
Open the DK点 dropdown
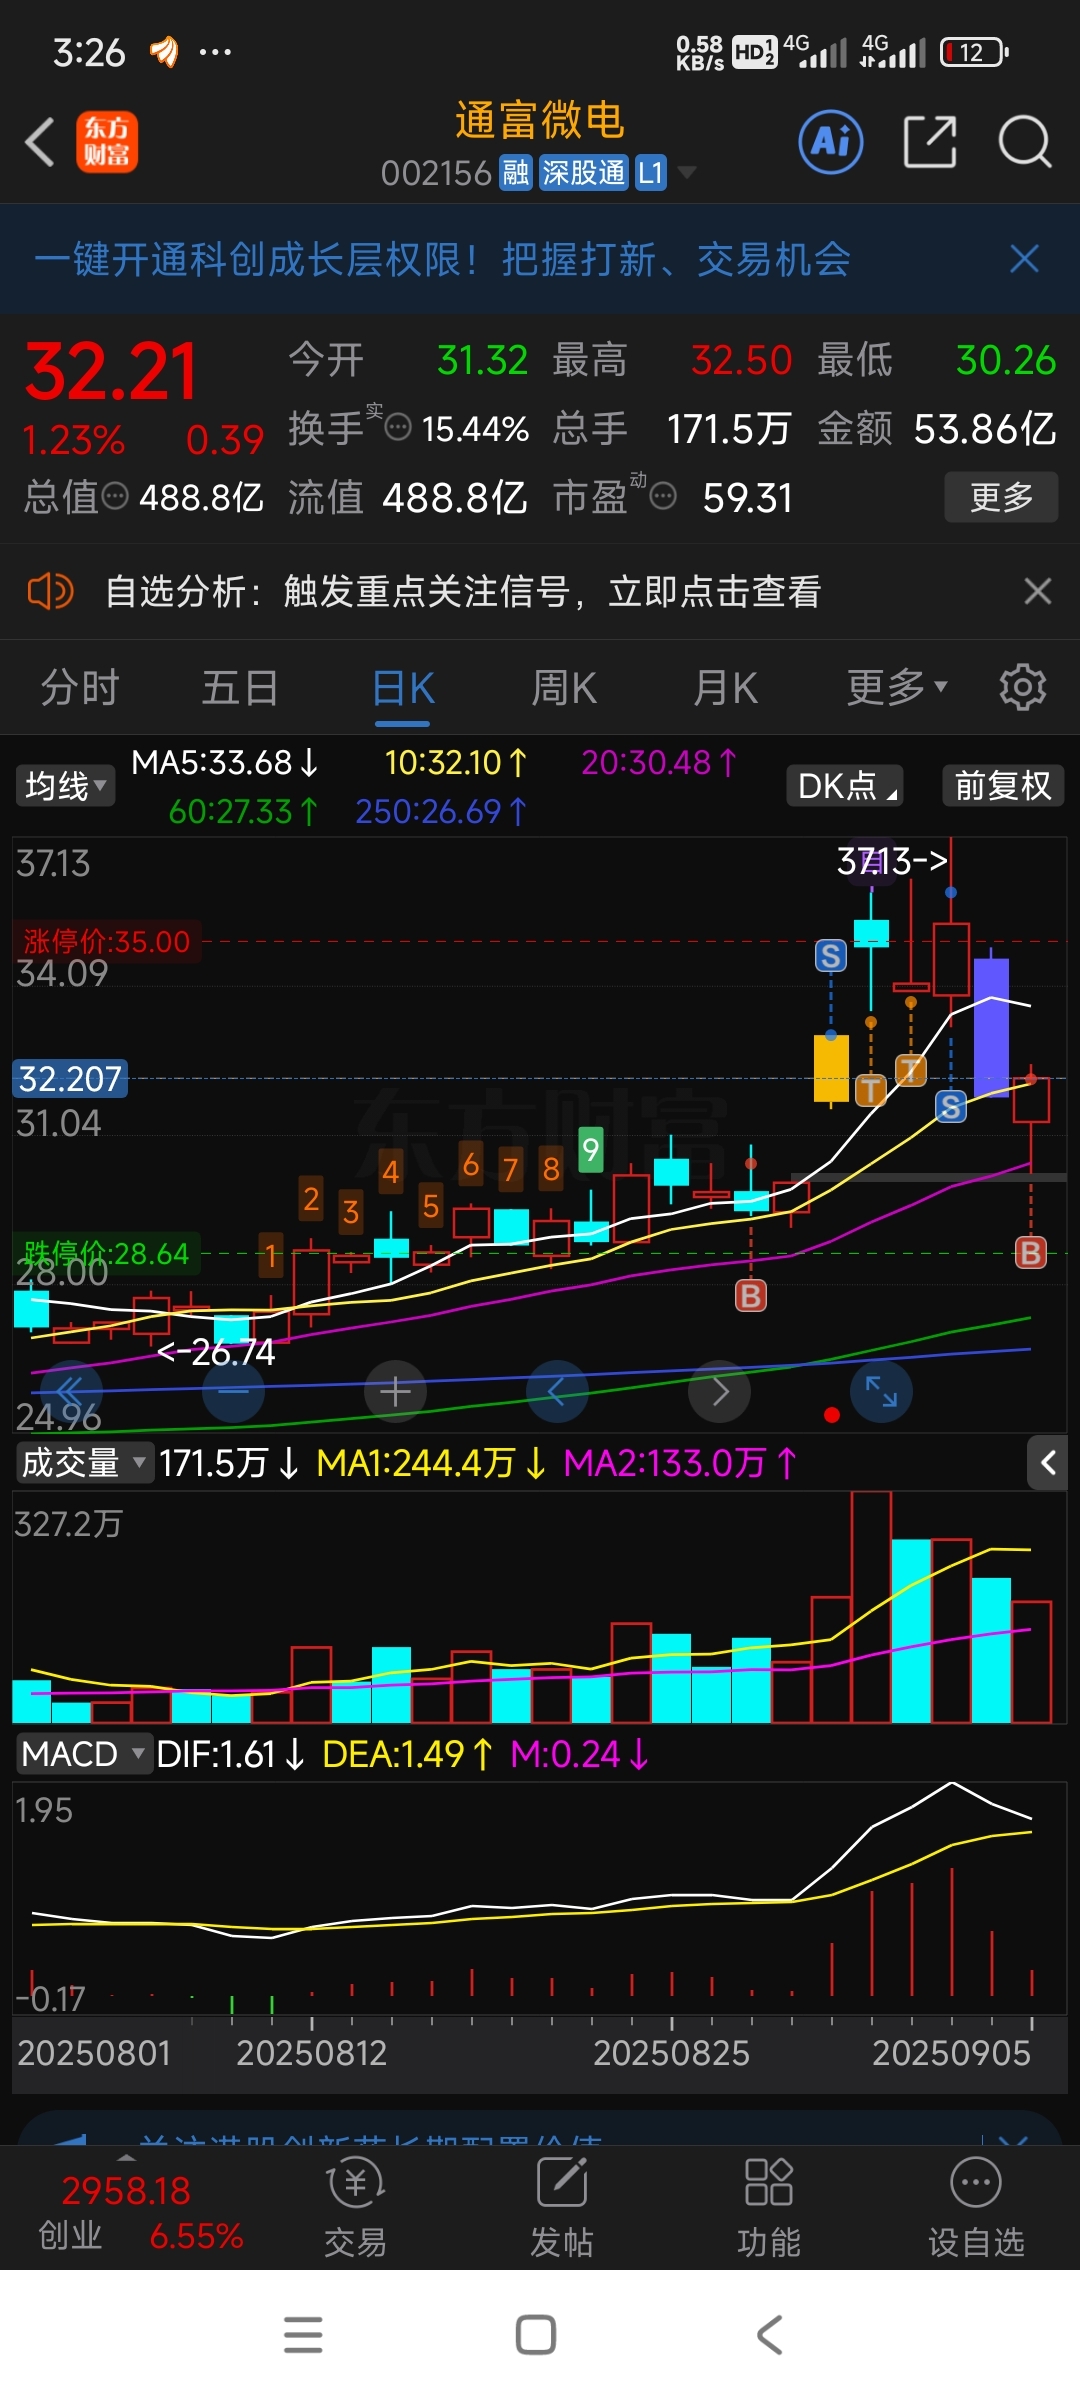[x=845, y=786]
